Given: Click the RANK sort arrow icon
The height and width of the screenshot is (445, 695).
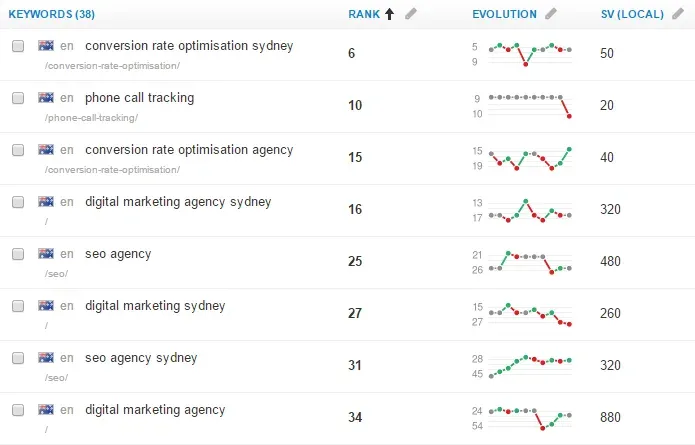Looking at the screenshot, I should [x=389, y=14].
